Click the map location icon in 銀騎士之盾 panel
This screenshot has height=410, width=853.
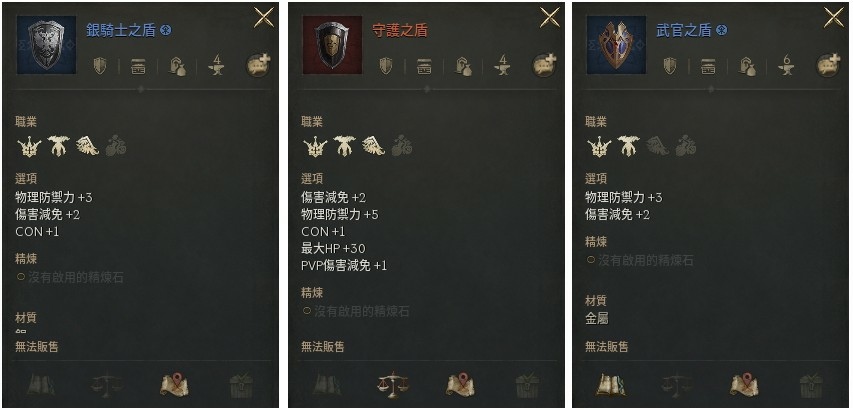click(x=174, y=385)
